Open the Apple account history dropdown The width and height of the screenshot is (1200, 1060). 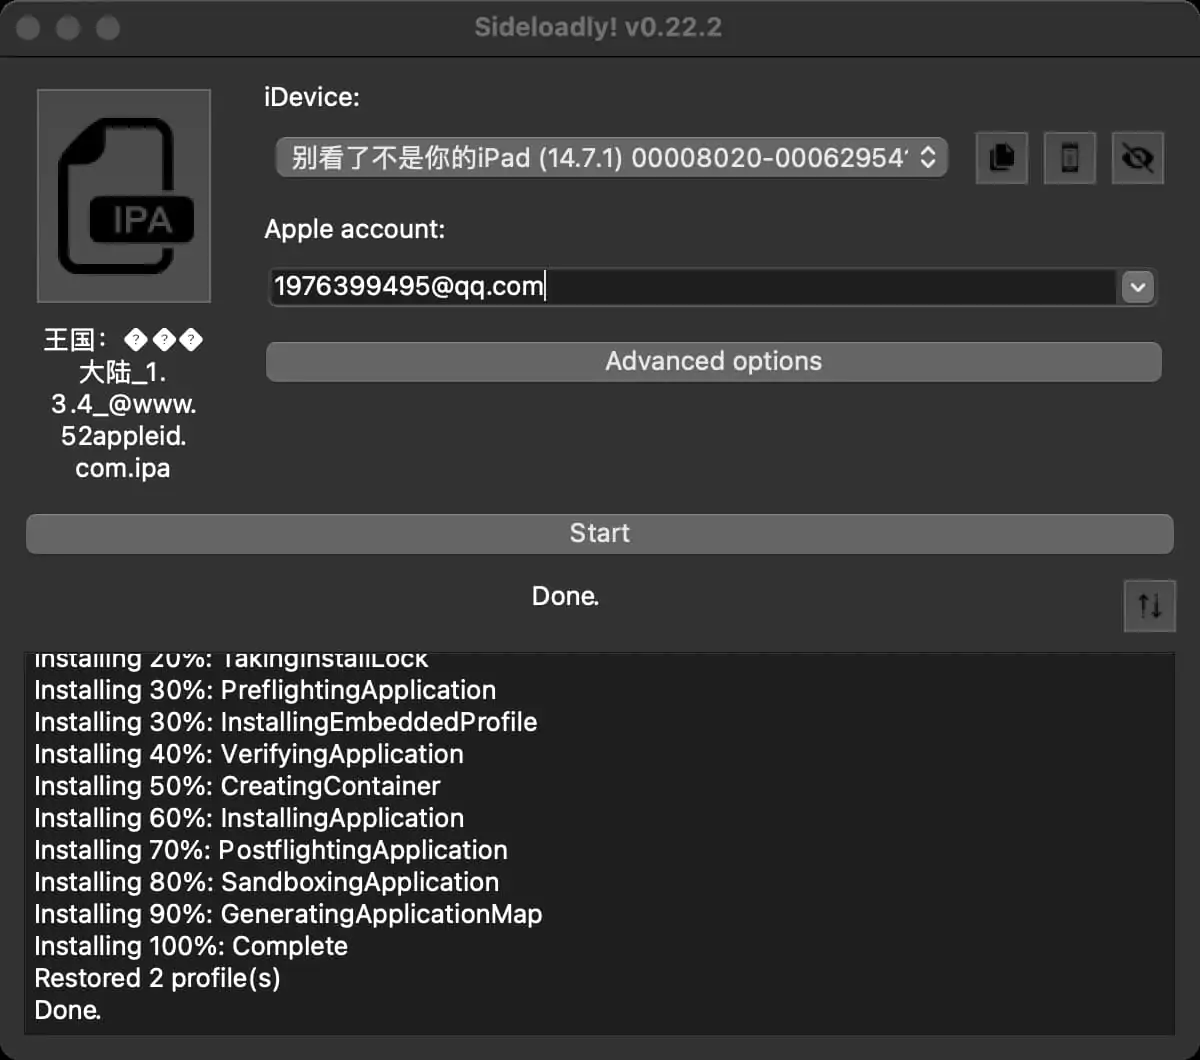(x=1137, y=287)
